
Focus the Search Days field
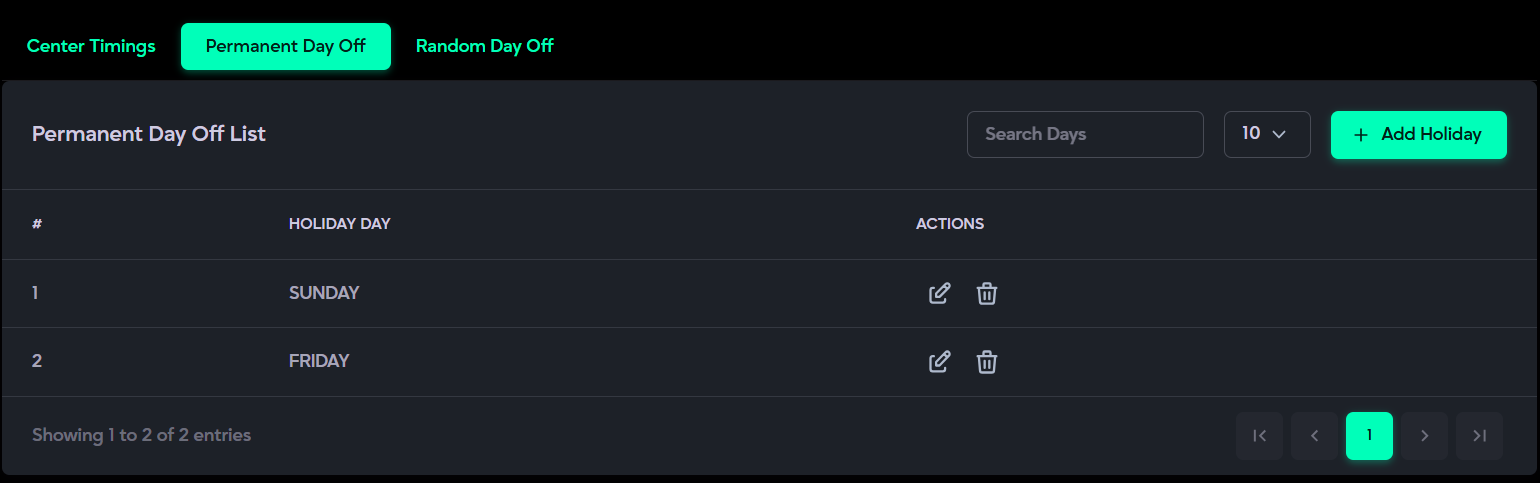[x=1084, y=134]
